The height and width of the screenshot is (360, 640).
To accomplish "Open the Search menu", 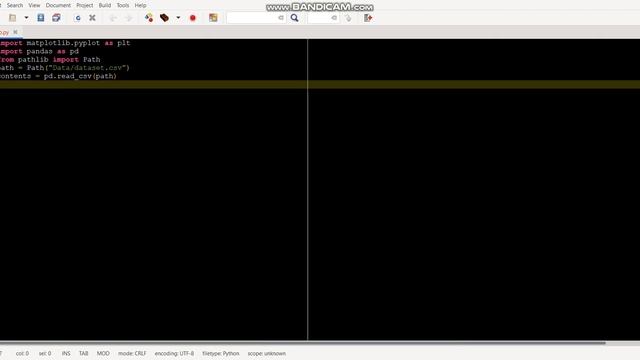I will (15, 5).
